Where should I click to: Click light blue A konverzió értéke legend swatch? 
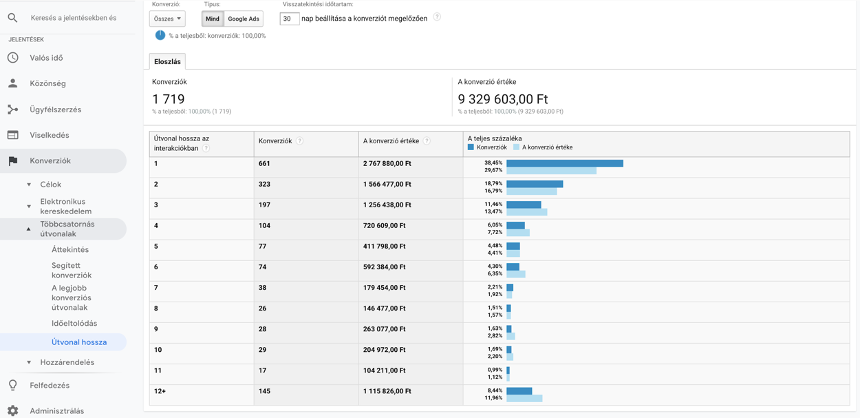516,148
